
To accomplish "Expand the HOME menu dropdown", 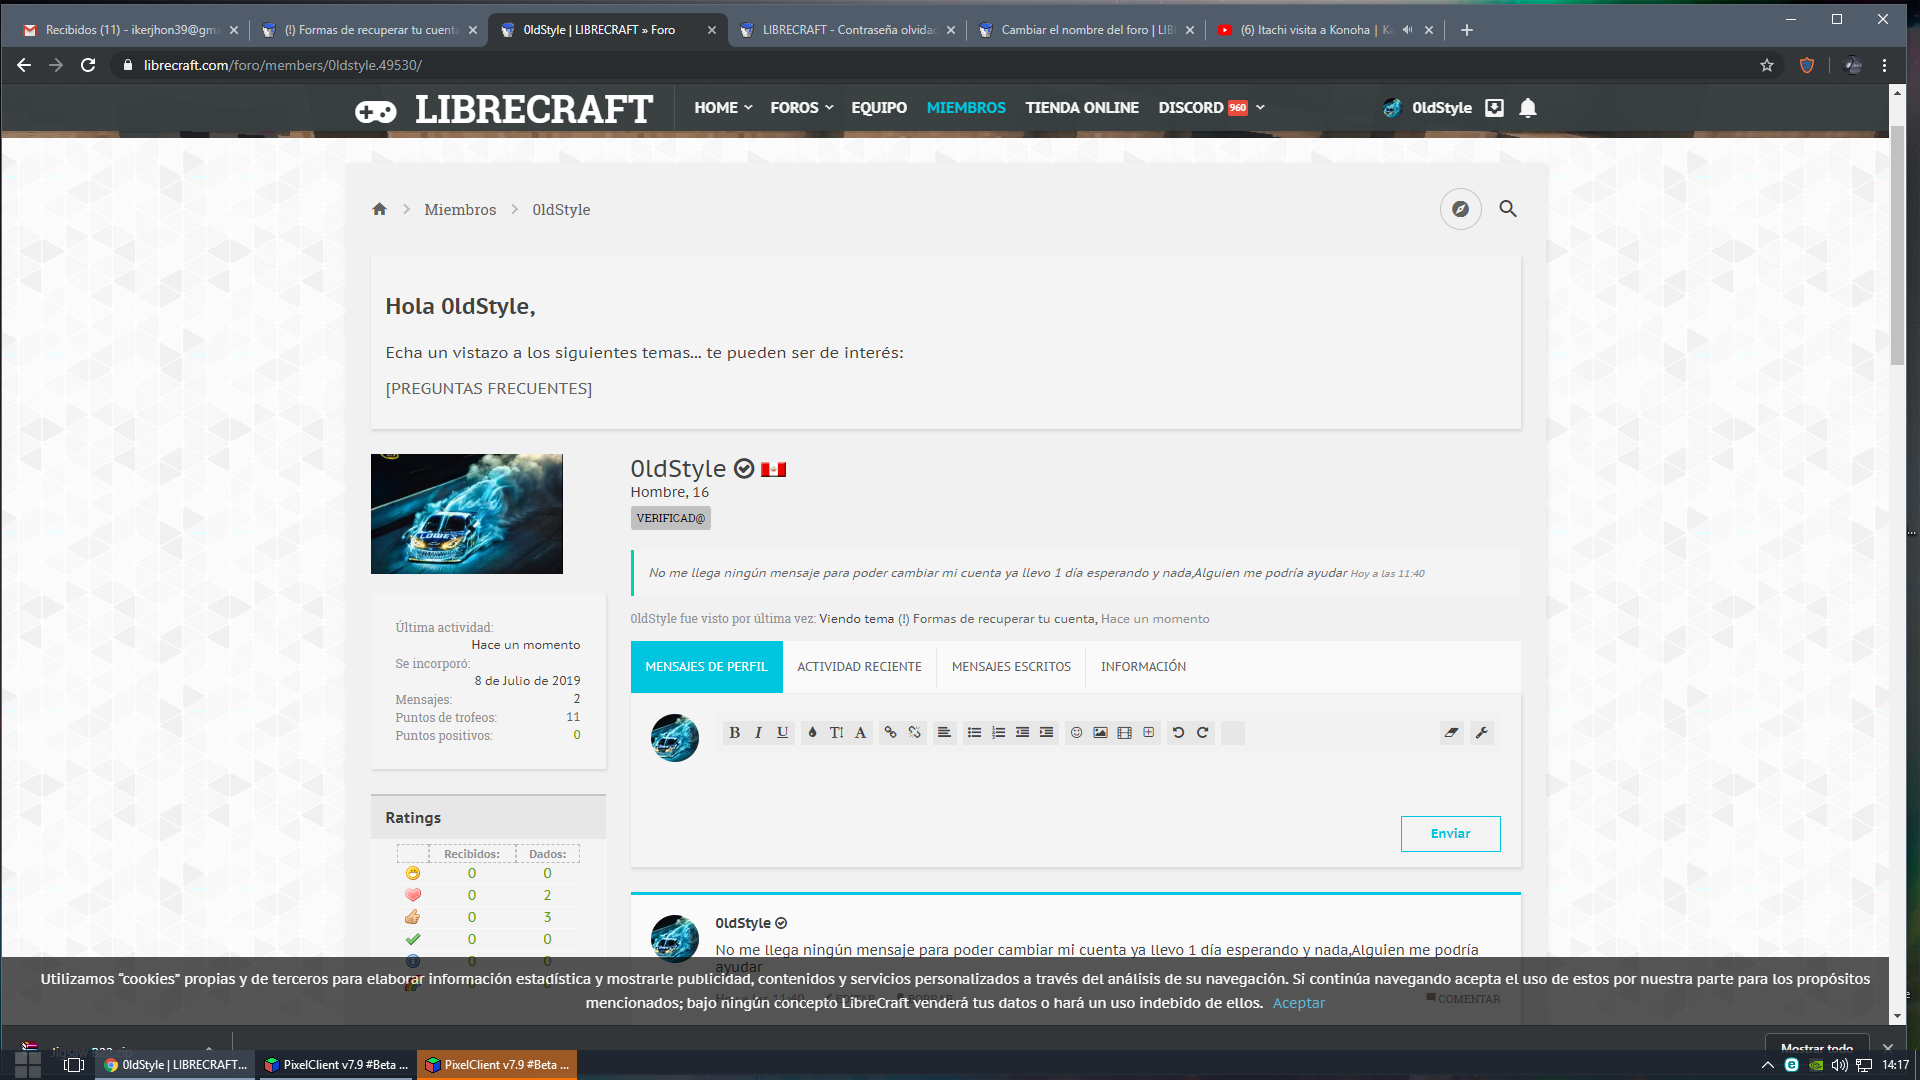I will (748, 108).
